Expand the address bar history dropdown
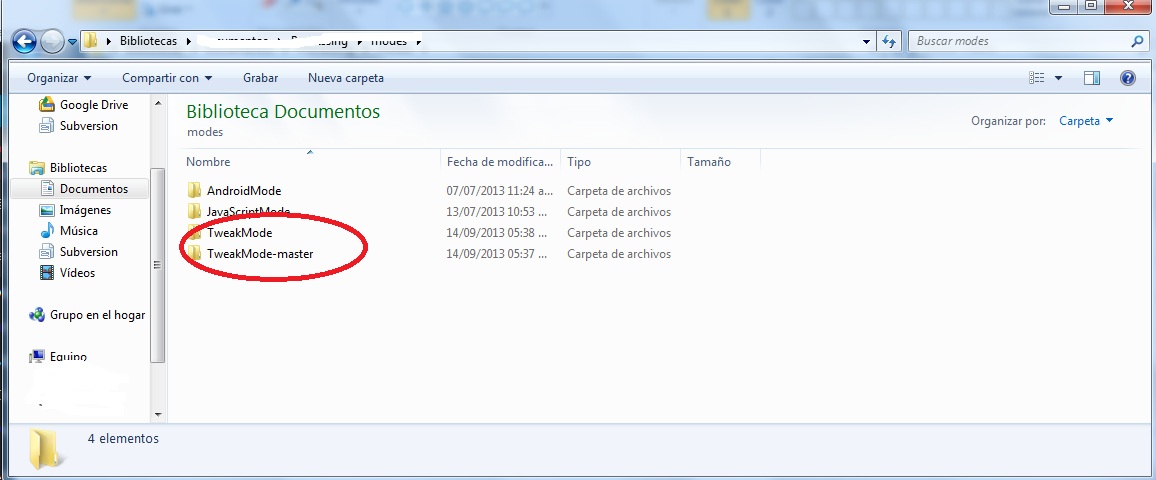1156x480 pixels. click(866, 42)
